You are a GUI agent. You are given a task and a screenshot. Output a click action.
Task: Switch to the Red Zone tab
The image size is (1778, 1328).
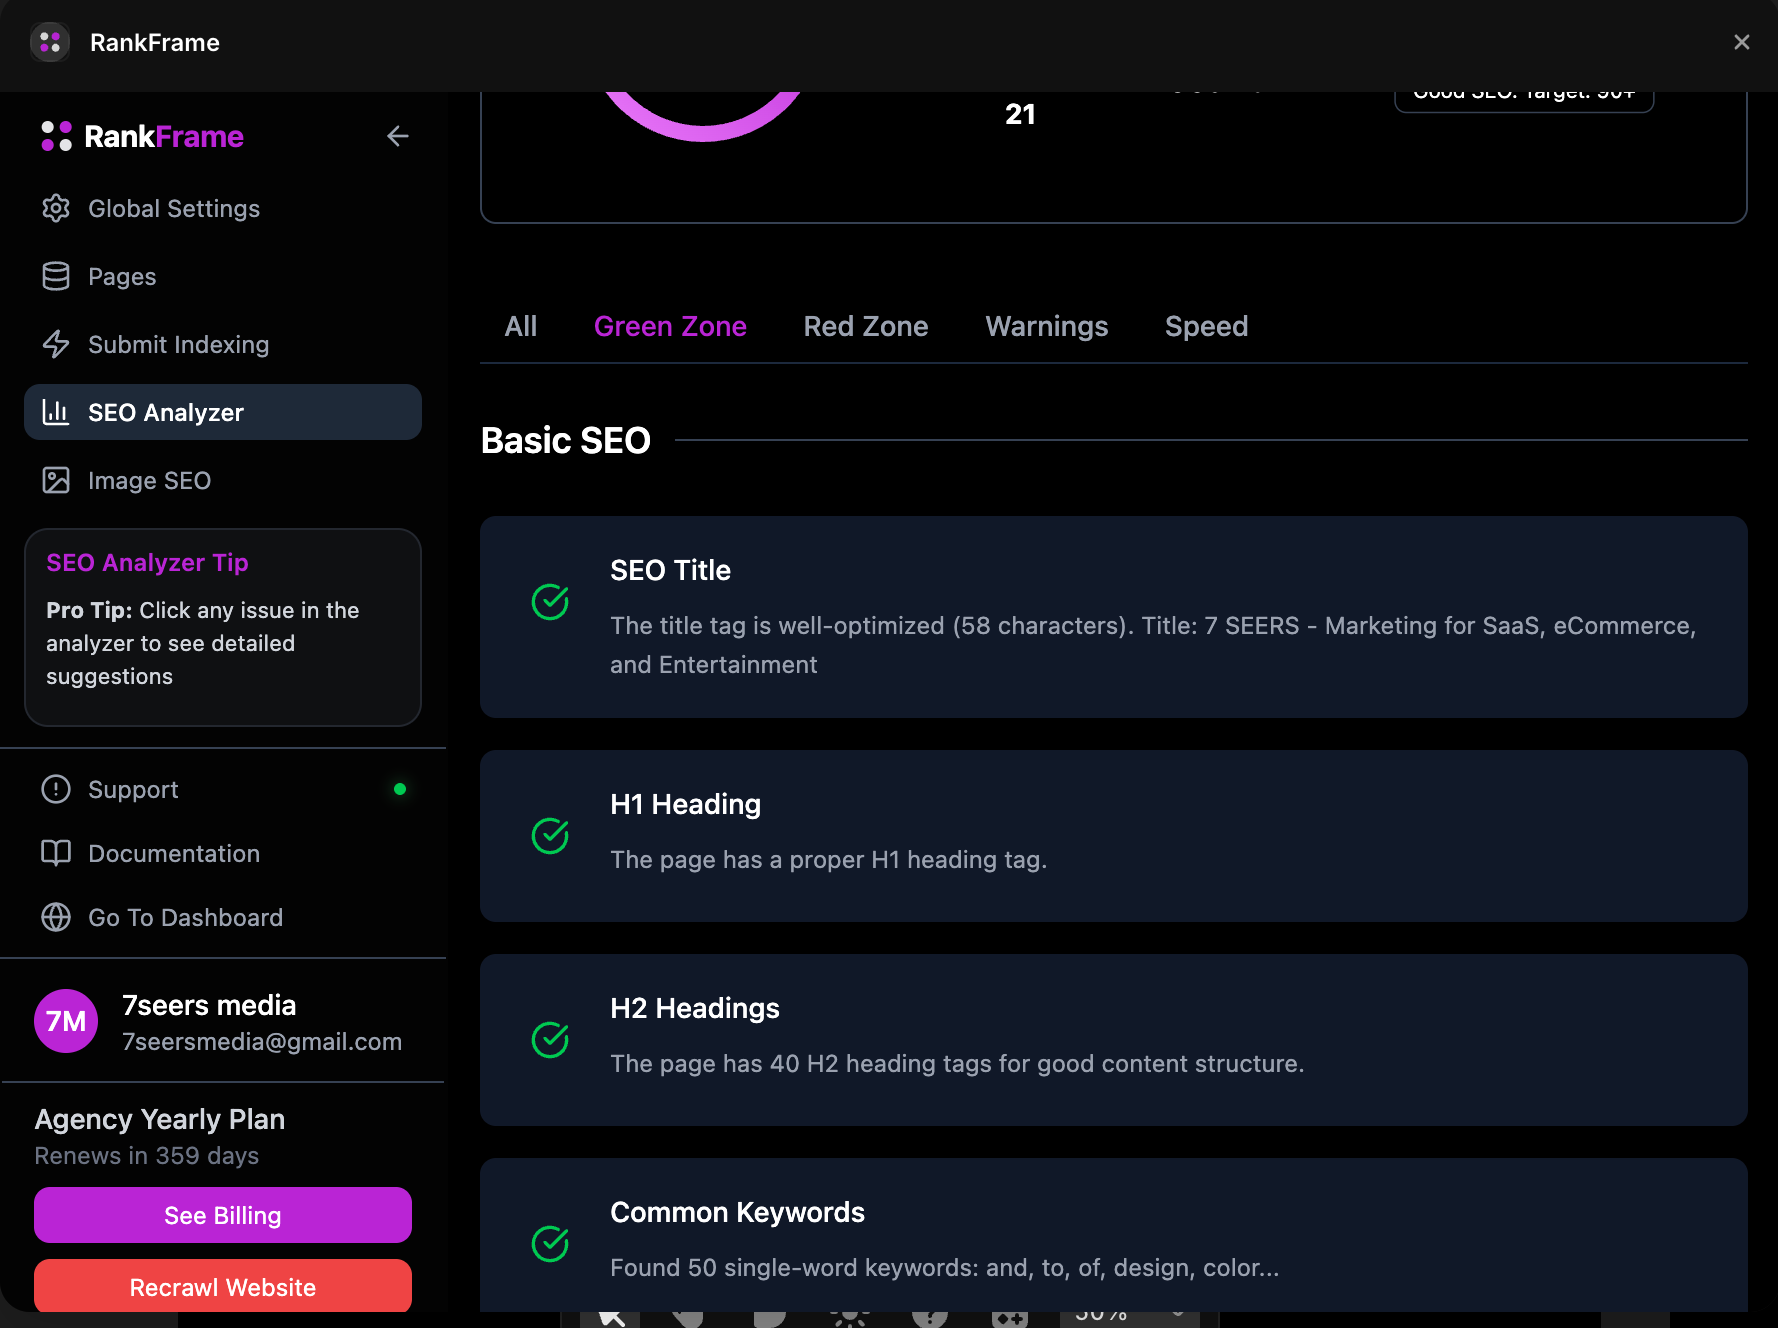[865, 326]
